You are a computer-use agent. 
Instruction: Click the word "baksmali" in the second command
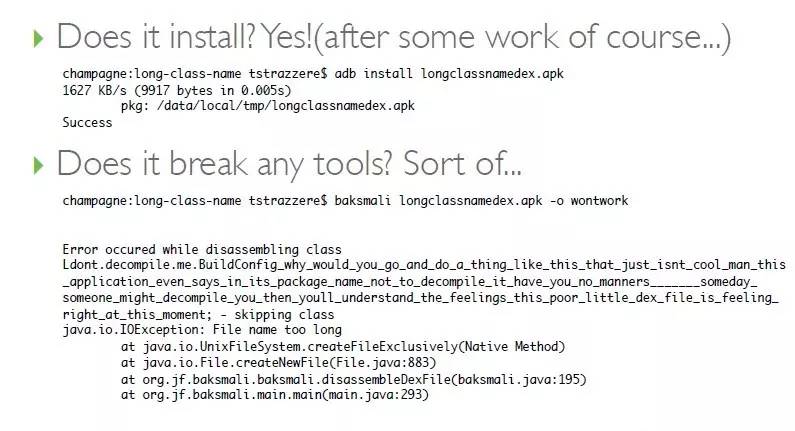(x=364, y=201)
